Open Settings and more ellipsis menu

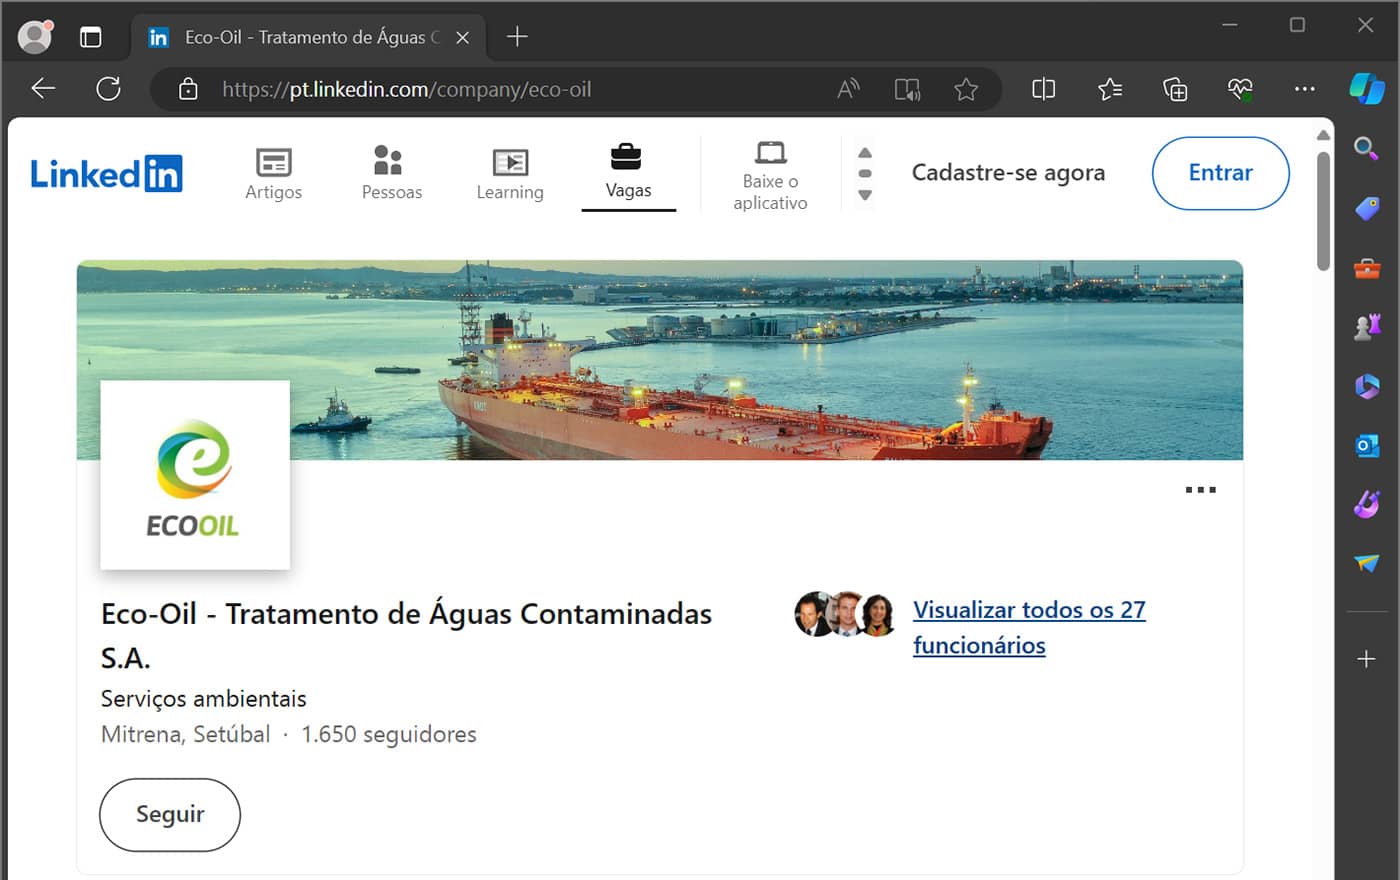tap(1304, 90)
